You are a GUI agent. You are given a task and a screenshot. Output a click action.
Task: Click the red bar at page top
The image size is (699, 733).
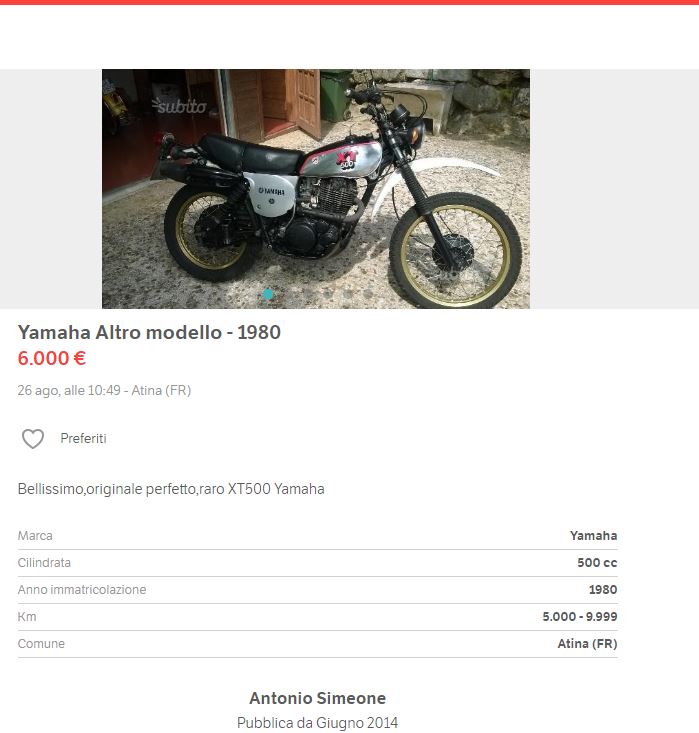tap(349, 2)
